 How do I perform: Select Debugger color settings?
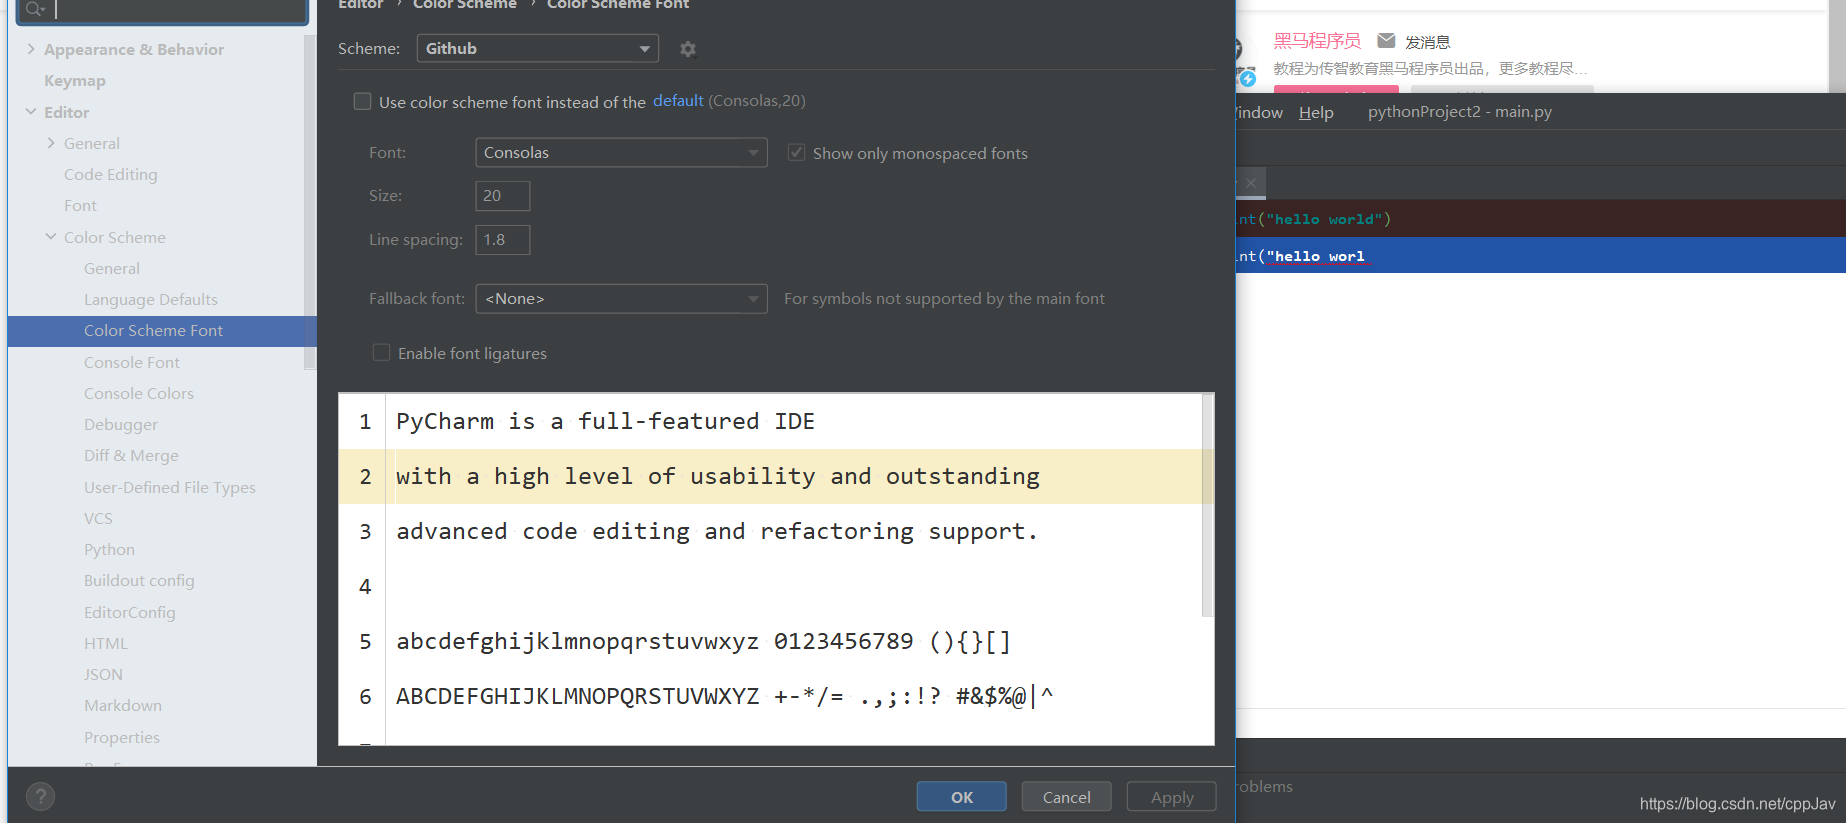(121, 424)
